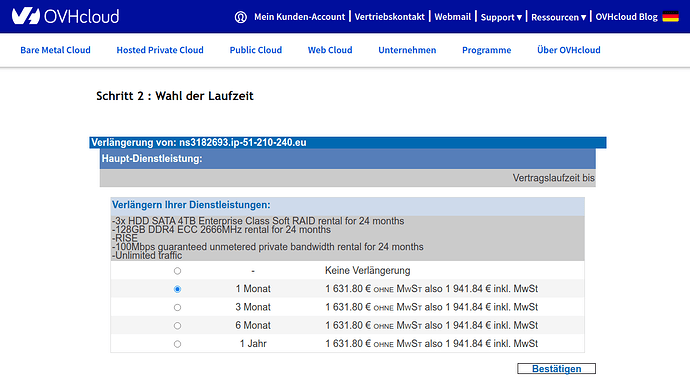Open Programme menu
This screenshot has height=389, width=690.
[486, 50]
